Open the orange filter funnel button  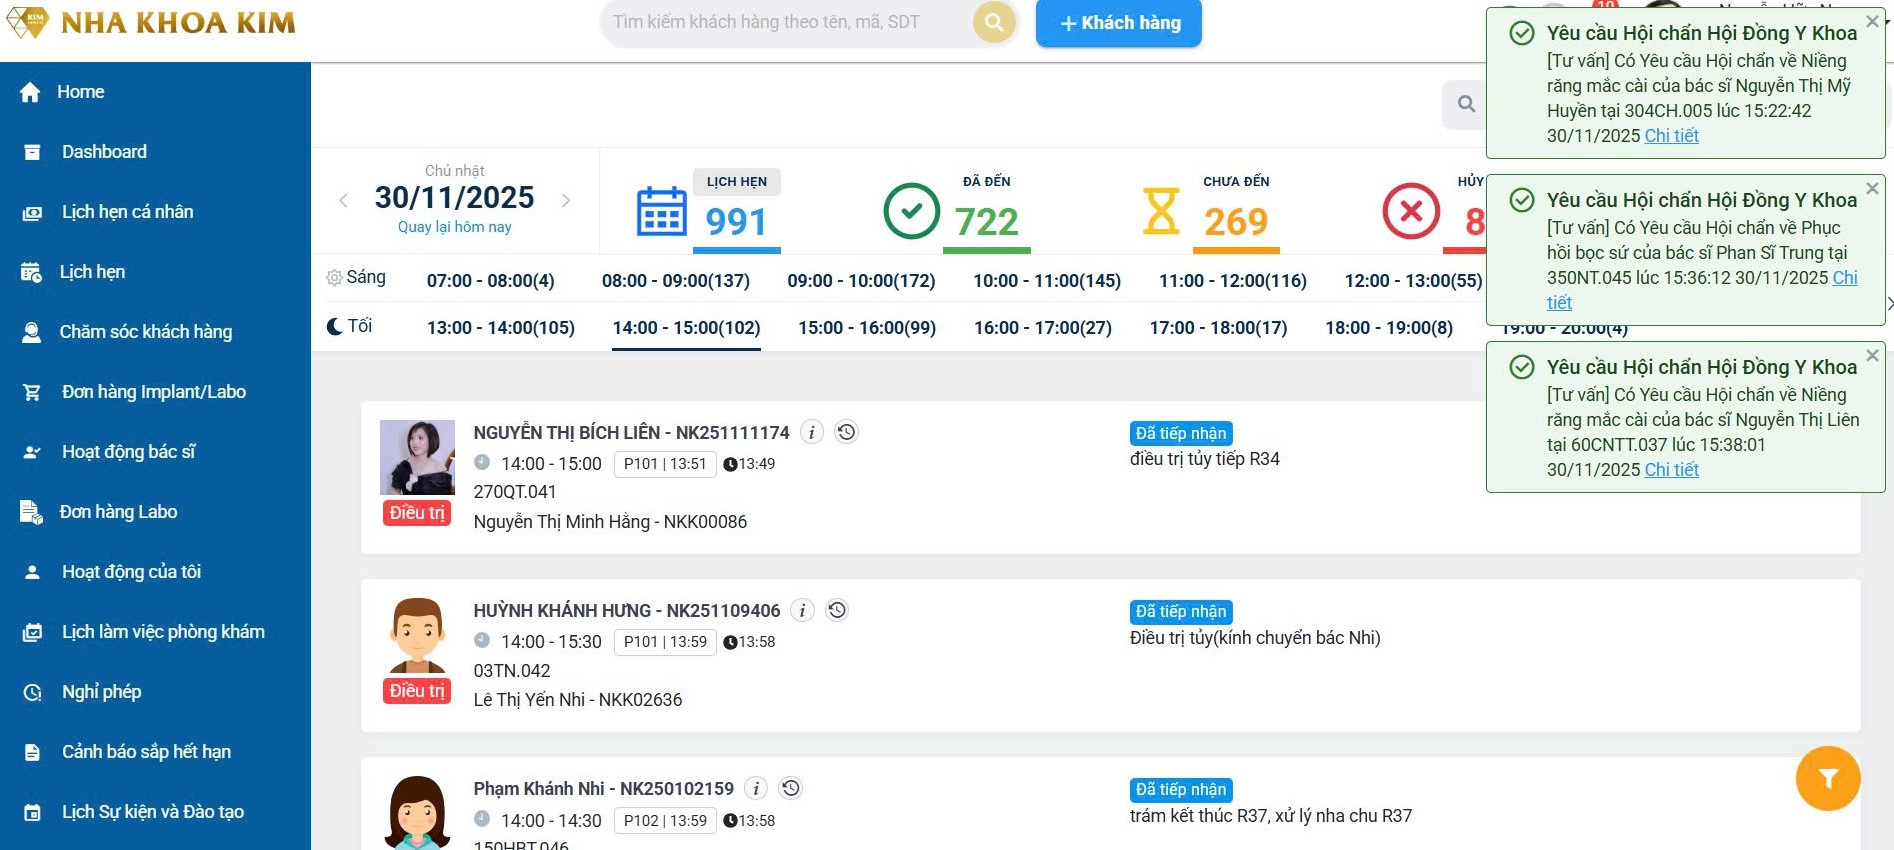[1827, 778]
